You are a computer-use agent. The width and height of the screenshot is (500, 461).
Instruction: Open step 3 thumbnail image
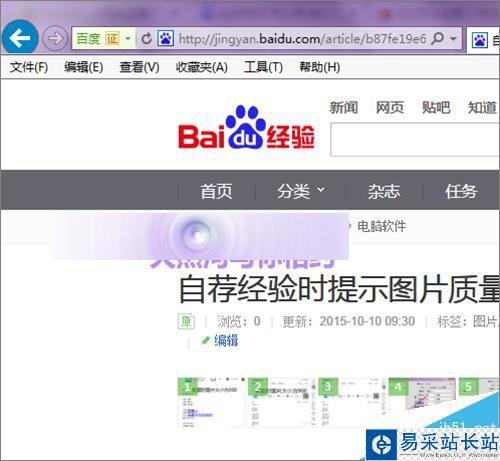click(x=352, y=402)
